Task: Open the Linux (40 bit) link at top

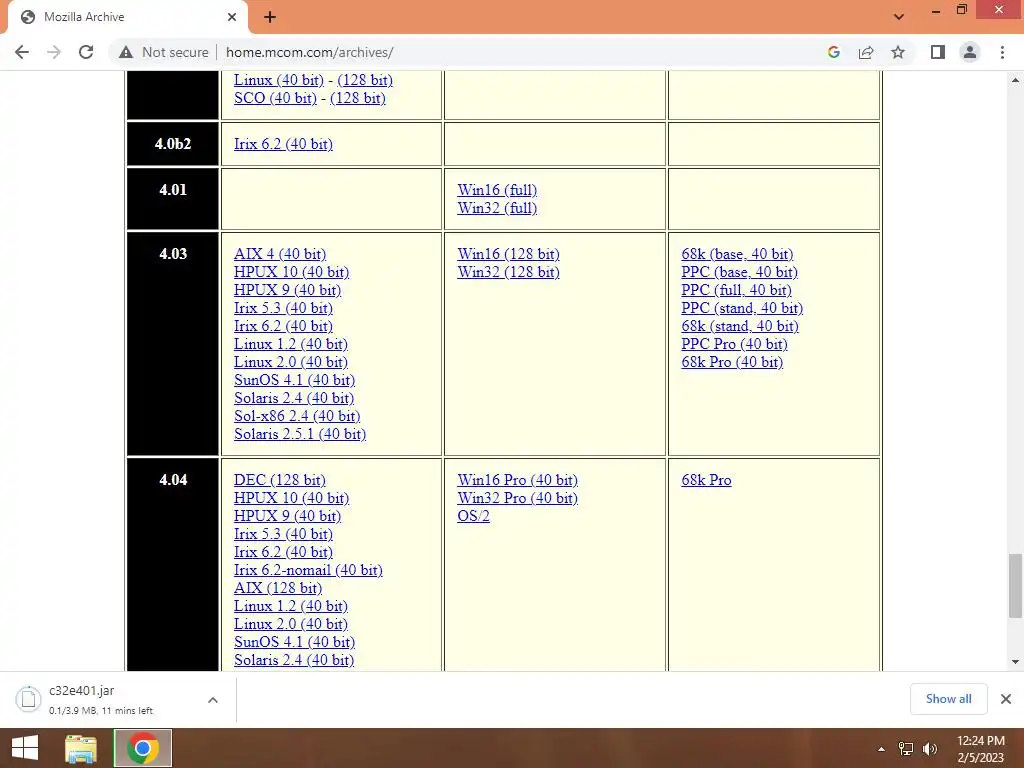Action: 279,80
